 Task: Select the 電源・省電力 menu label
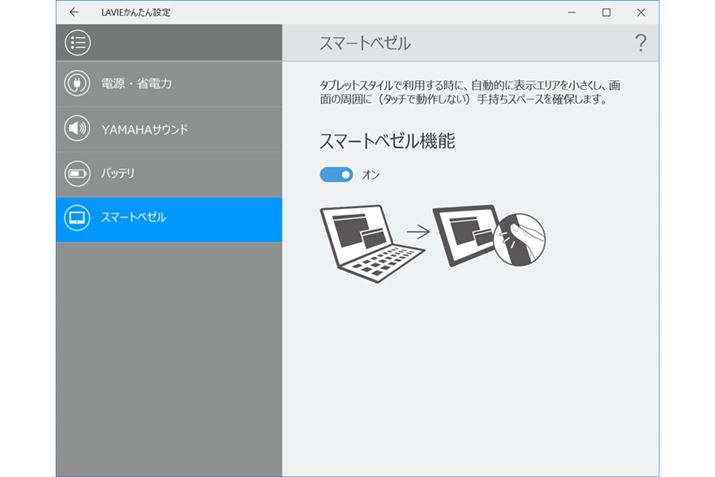137,84
